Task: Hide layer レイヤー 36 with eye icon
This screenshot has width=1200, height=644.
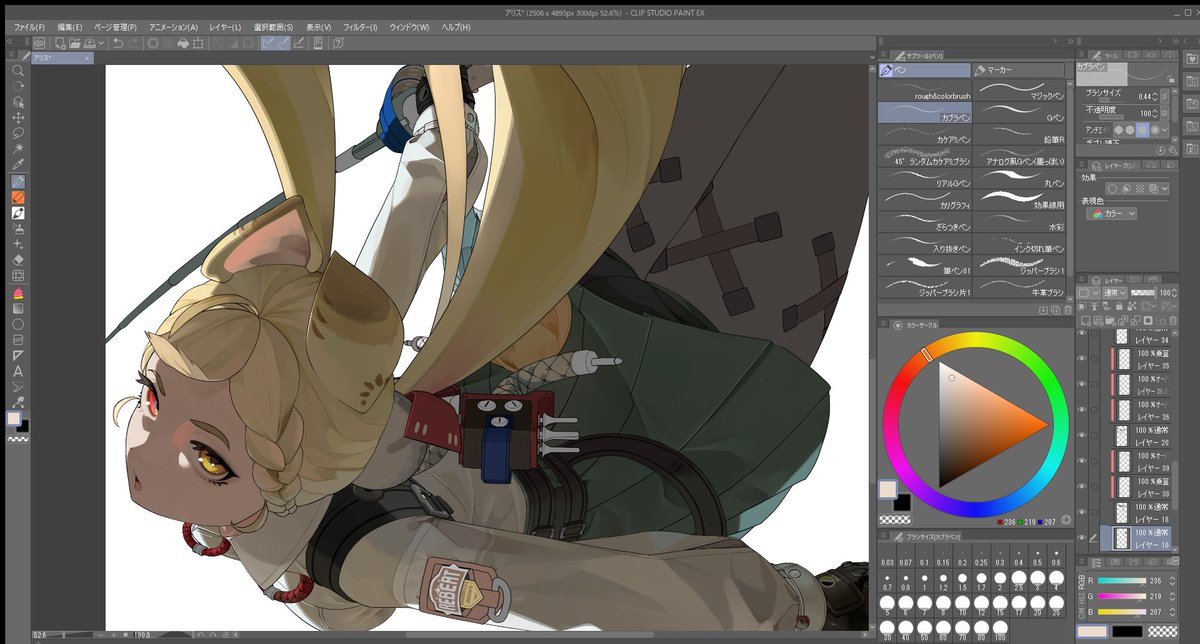Action: point(1082,410)
